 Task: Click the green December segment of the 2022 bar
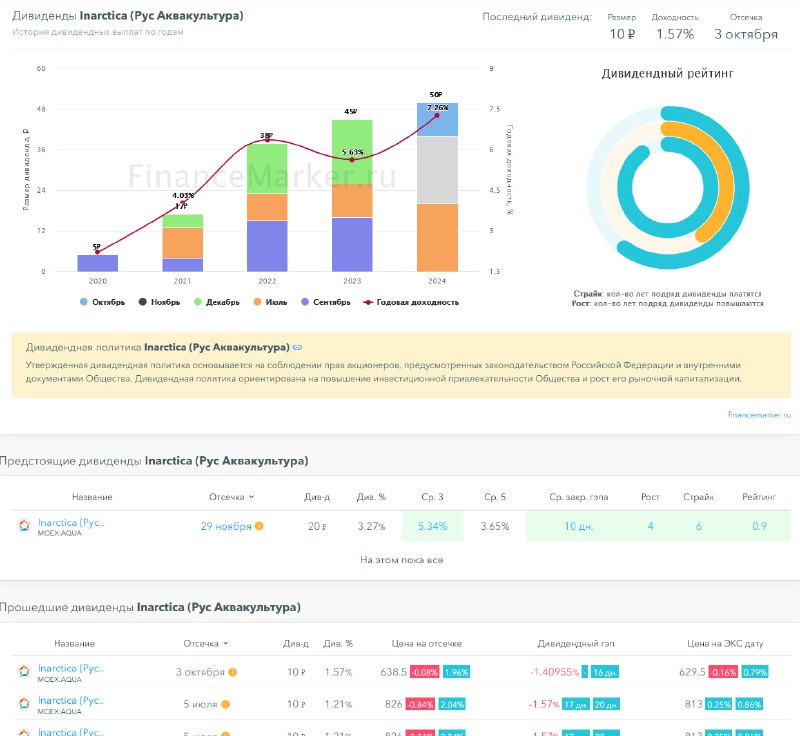(267, 169)
